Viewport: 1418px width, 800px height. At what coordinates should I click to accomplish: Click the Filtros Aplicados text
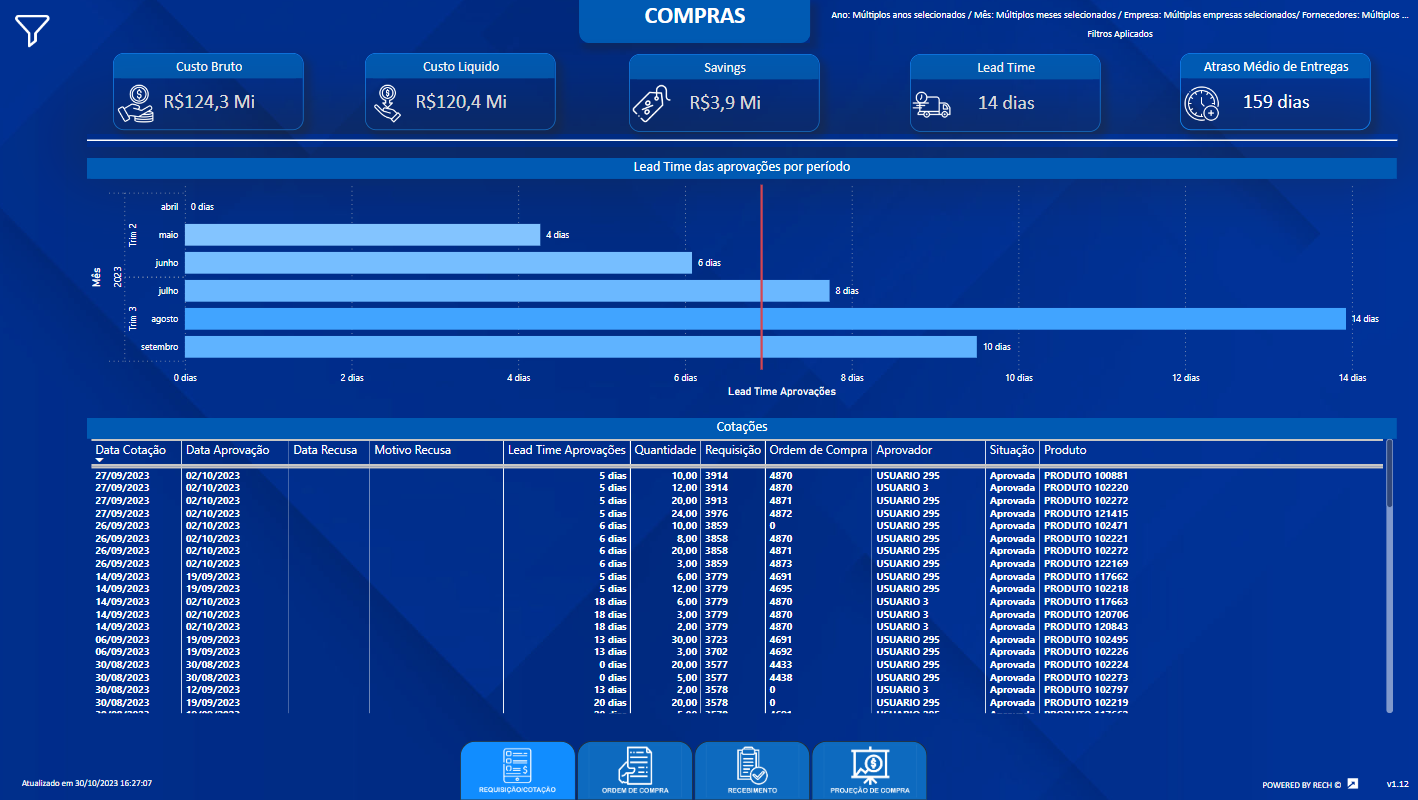pyautogui.click(x=1120, y=34)
